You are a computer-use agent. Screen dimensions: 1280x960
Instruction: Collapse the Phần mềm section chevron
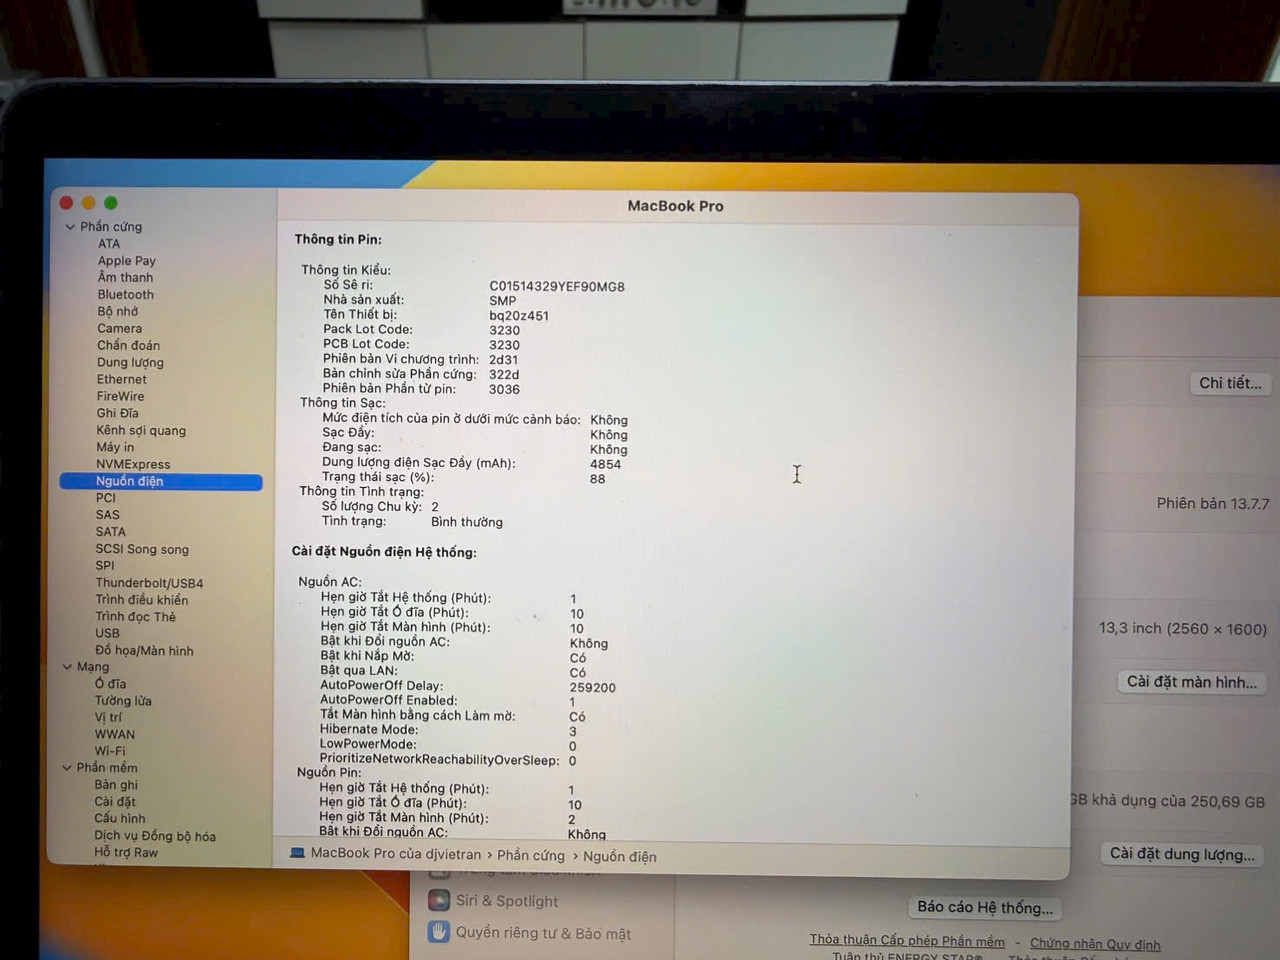[x=67, y=768]
